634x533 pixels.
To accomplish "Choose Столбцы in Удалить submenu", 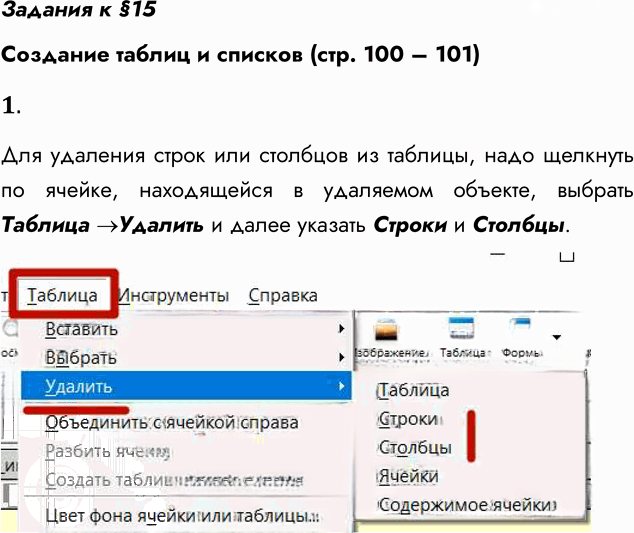I will point(415,447).
